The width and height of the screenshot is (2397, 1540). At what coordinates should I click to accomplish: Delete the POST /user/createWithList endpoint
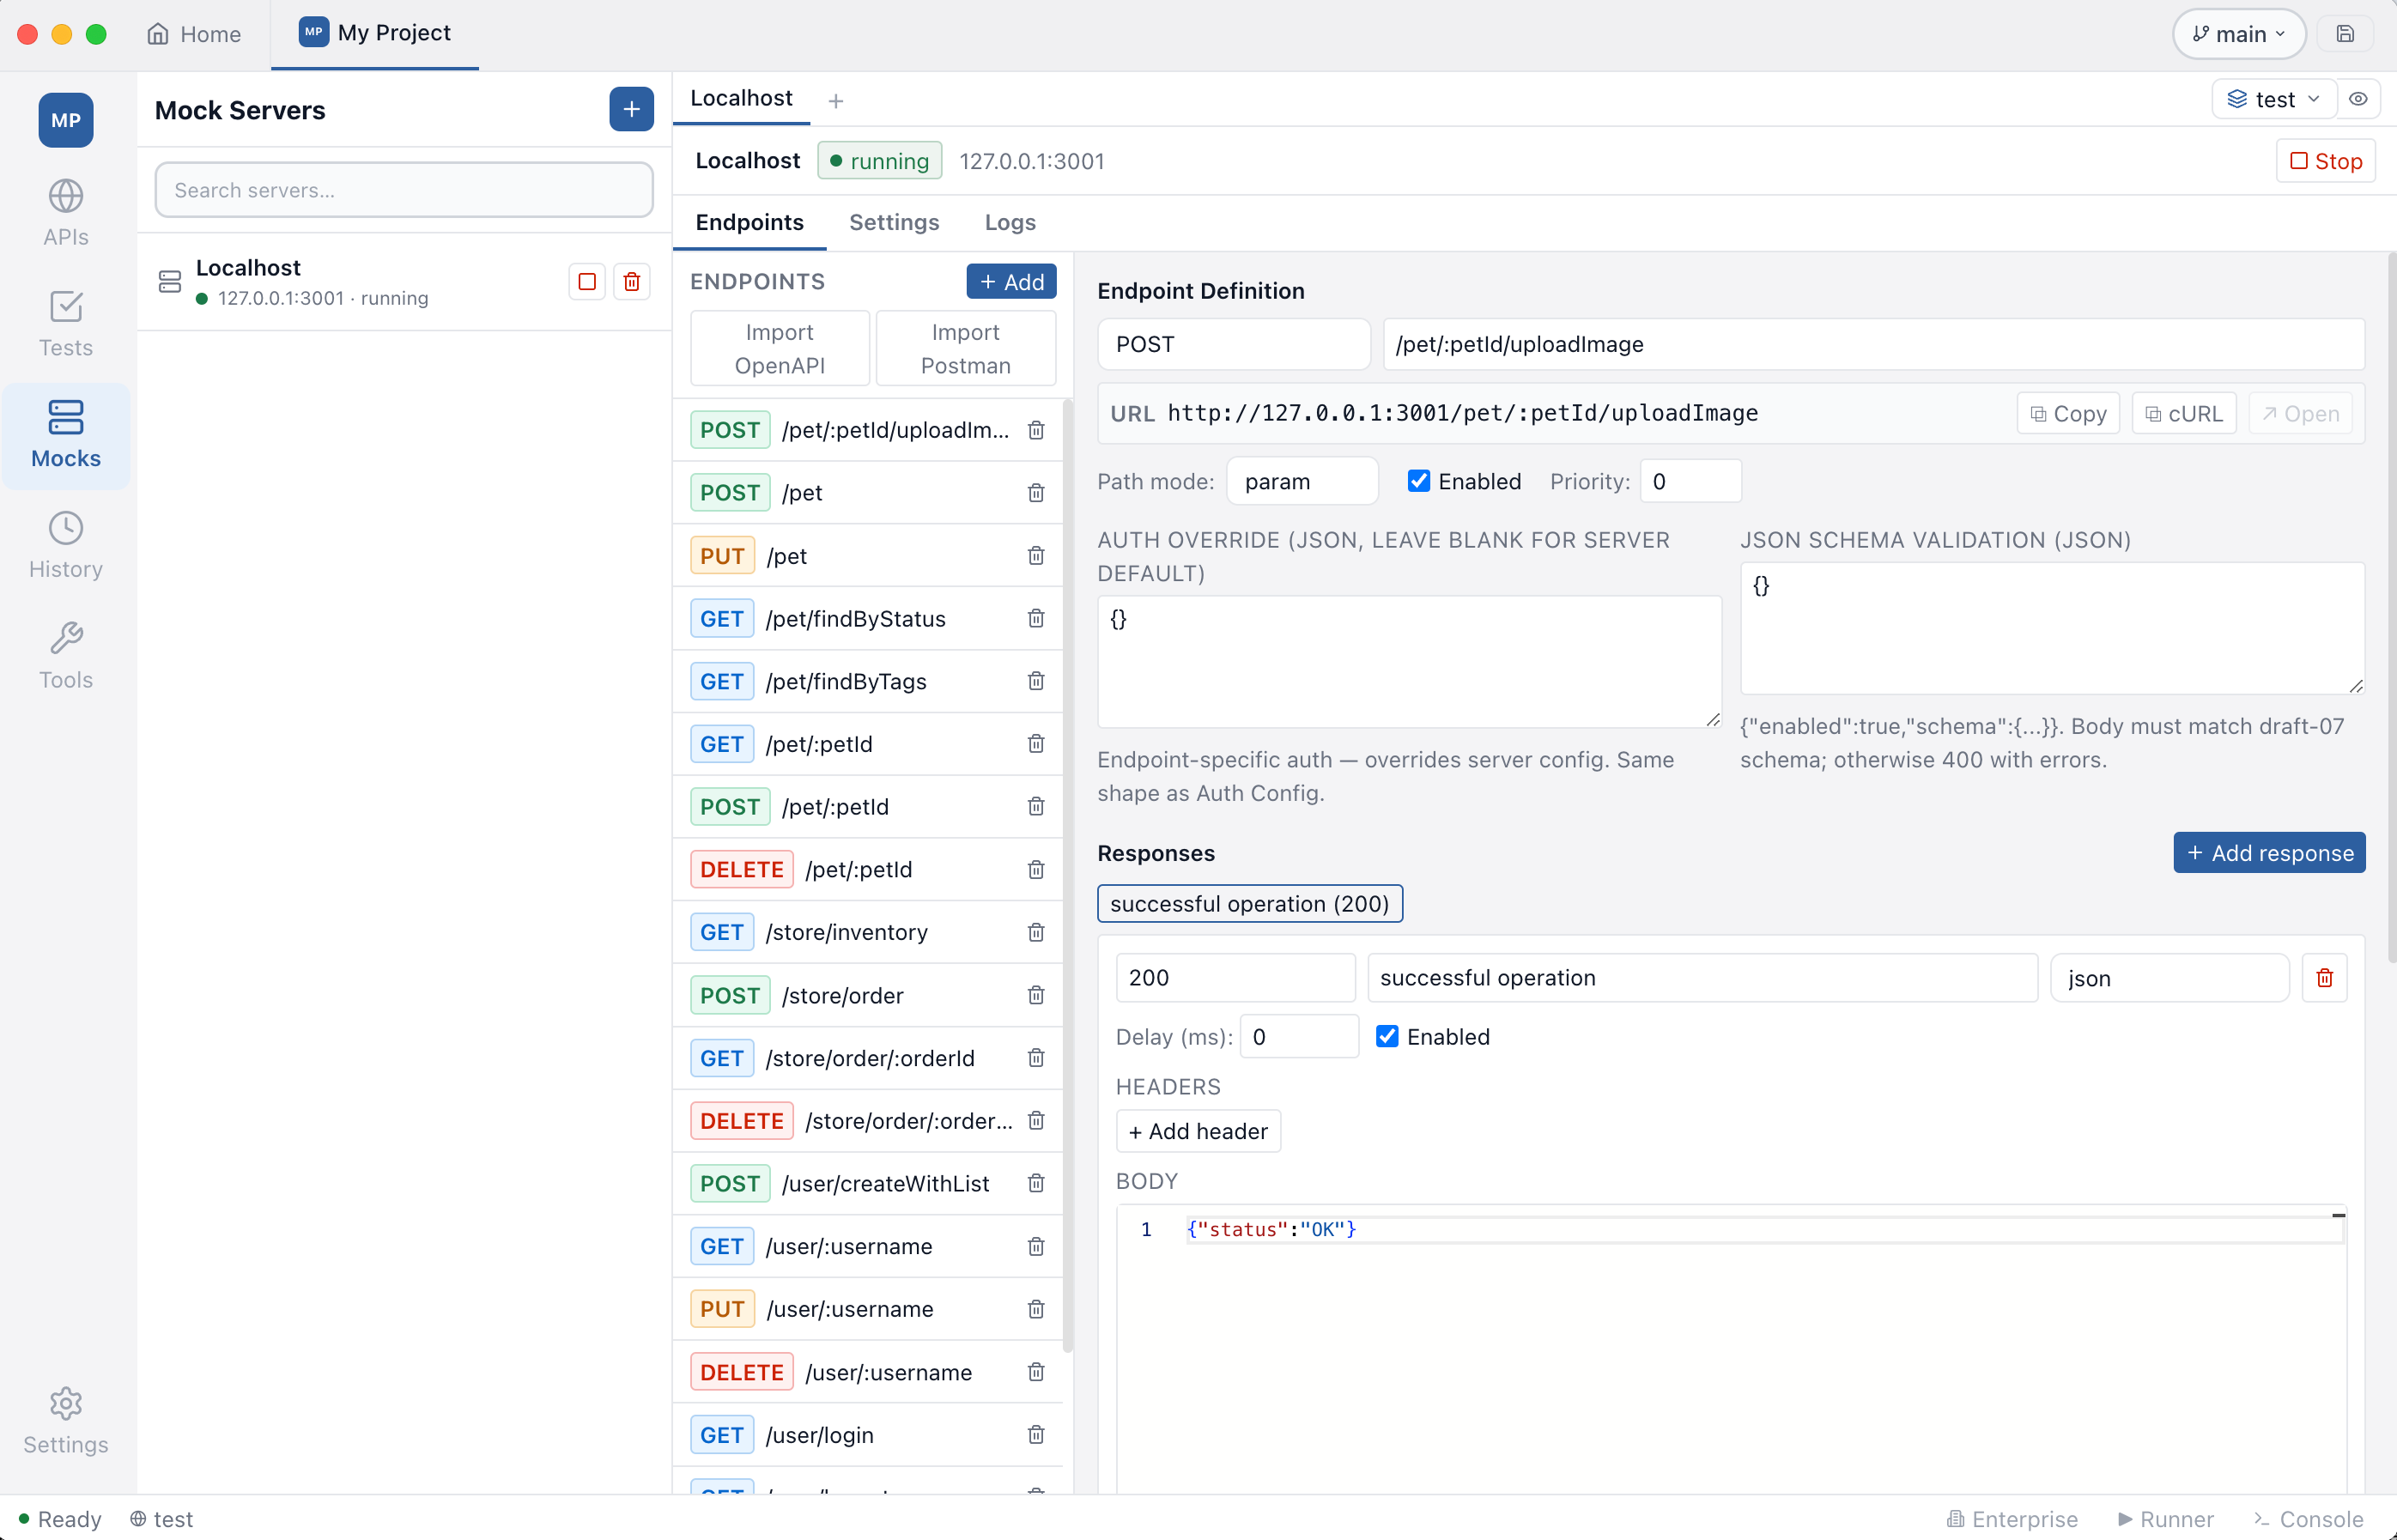coord(1036,1183)
